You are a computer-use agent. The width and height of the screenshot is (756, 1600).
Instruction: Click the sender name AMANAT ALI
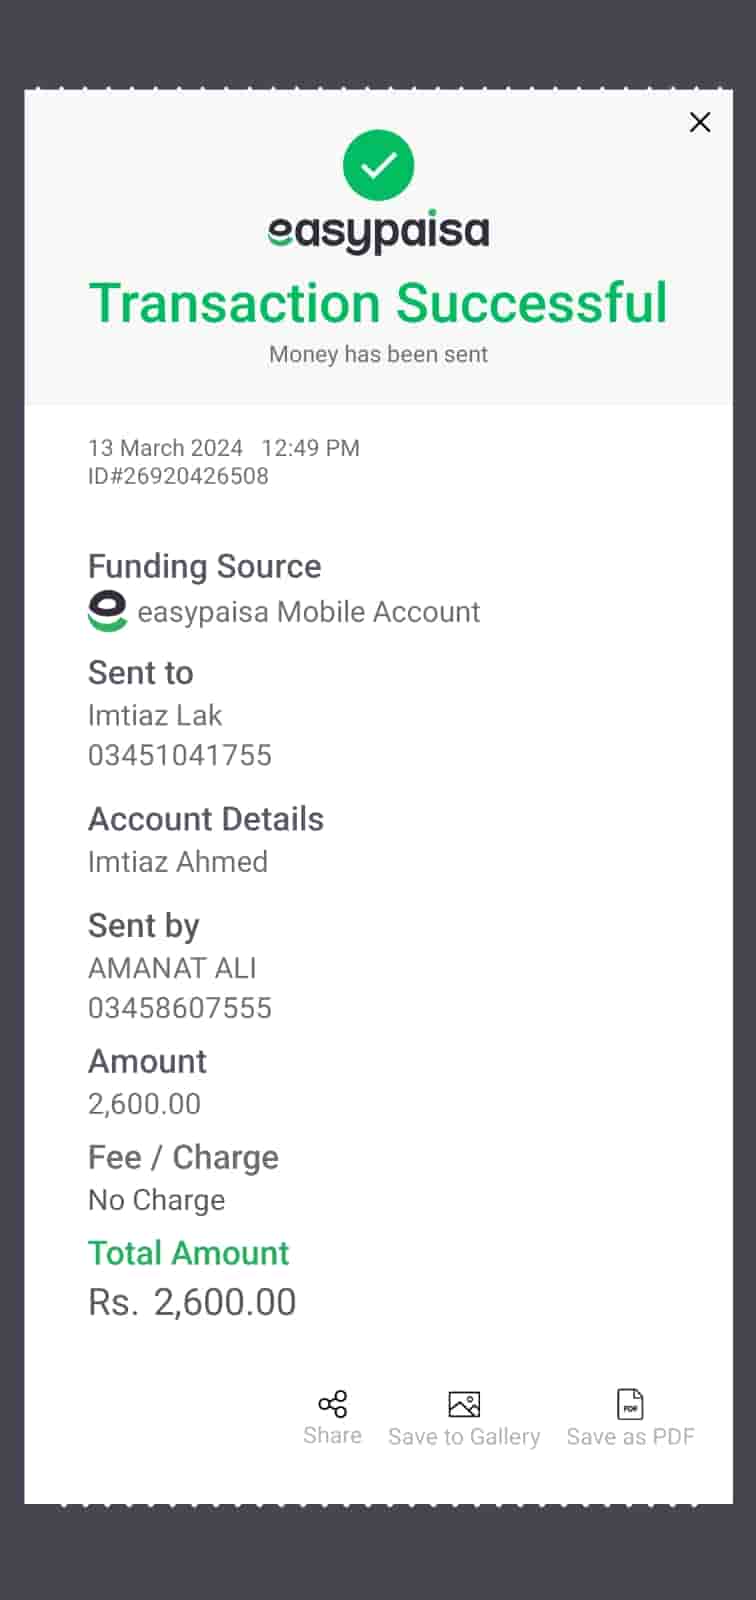pyautogui.click(x=172, y=968)
